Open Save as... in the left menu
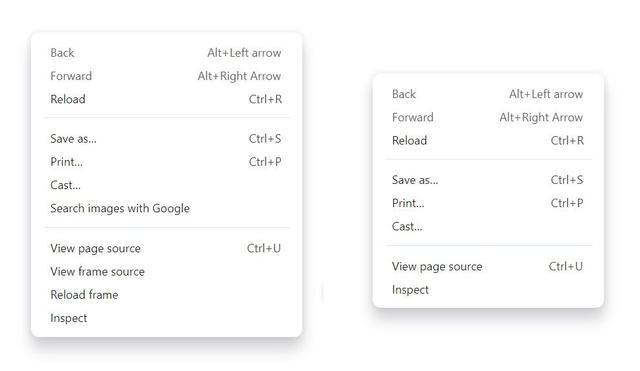The height and width of the screenshot is (371, 640). (167, 139)
